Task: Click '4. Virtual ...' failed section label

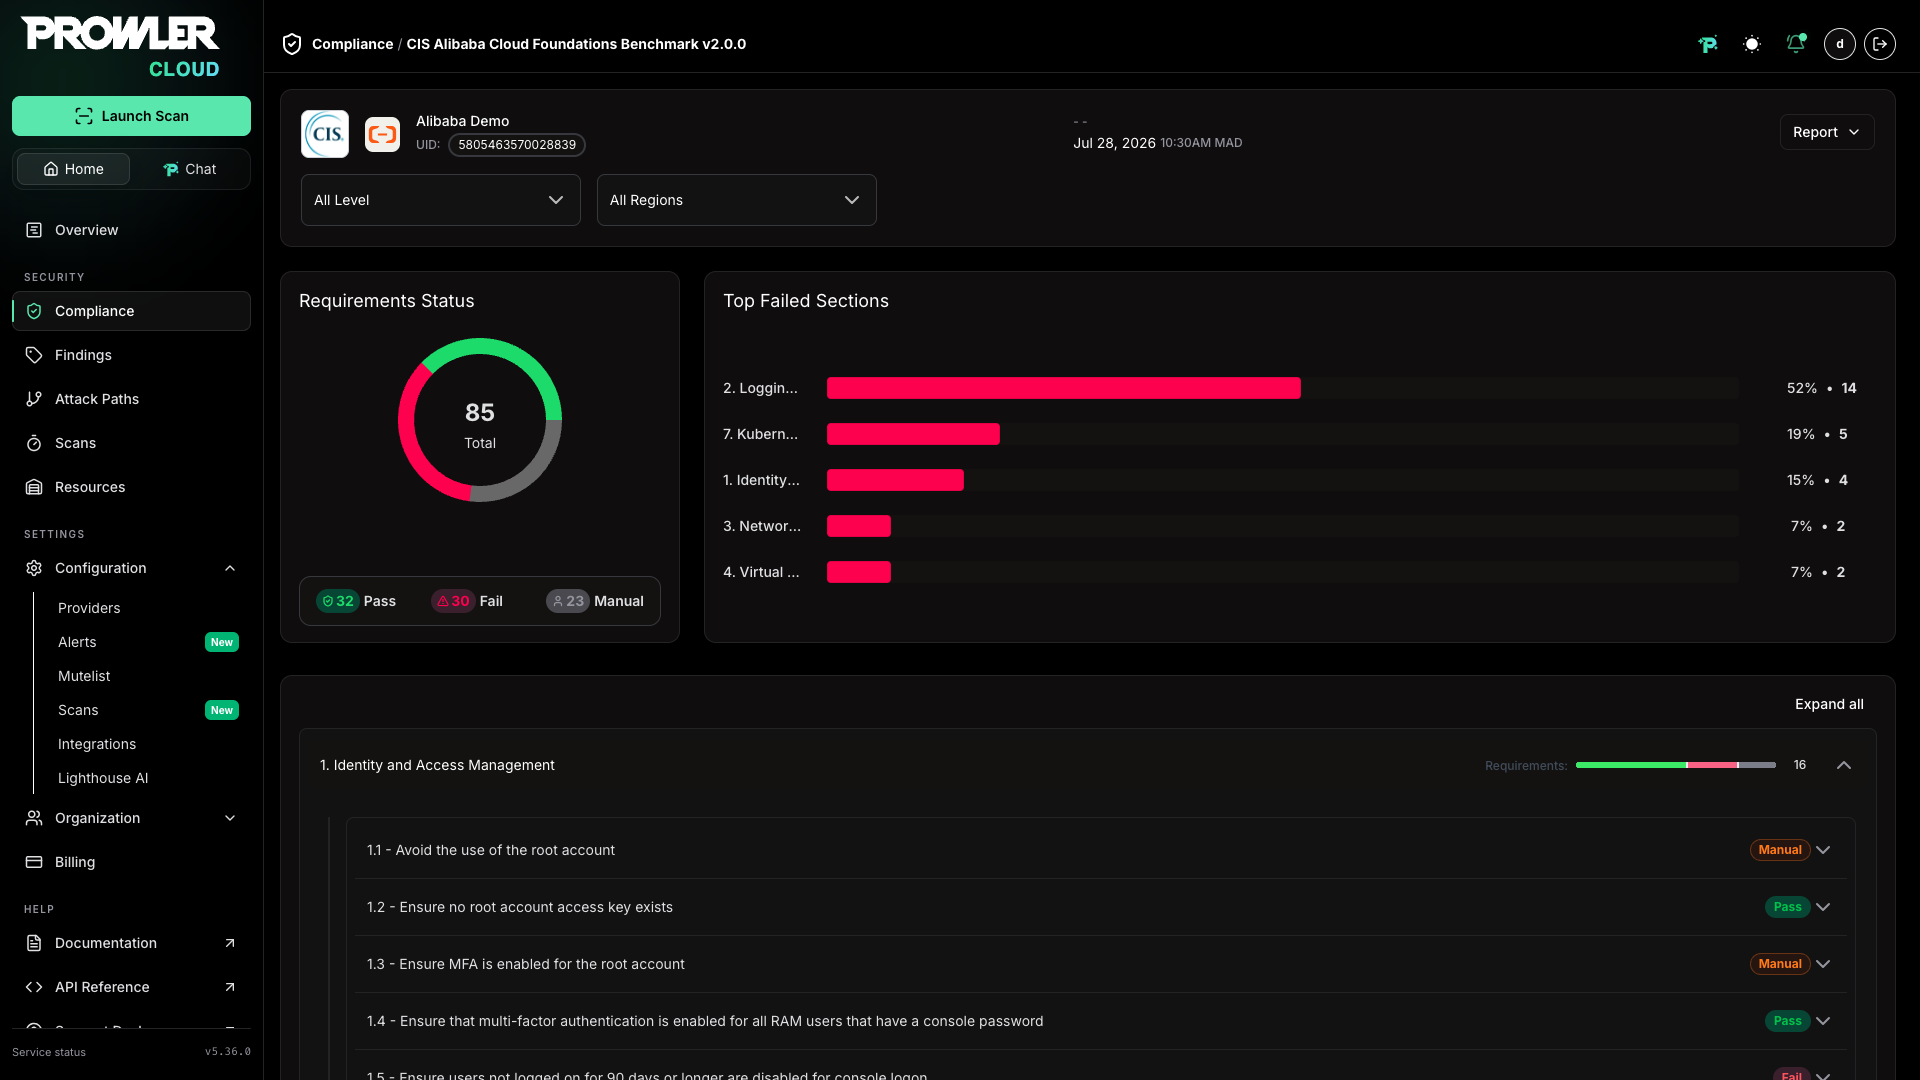Action: (761, 572)
